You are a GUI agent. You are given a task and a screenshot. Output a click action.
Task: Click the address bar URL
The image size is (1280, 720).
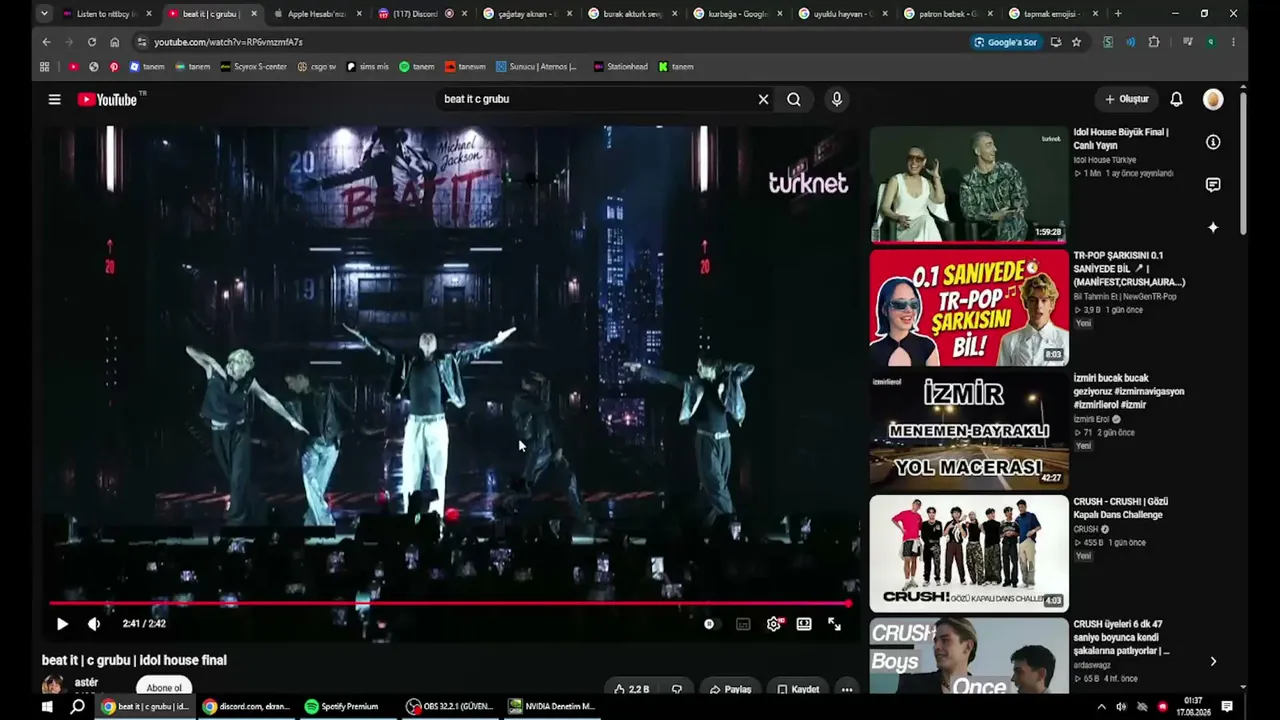pyautogui.click(x=228, y=42)
